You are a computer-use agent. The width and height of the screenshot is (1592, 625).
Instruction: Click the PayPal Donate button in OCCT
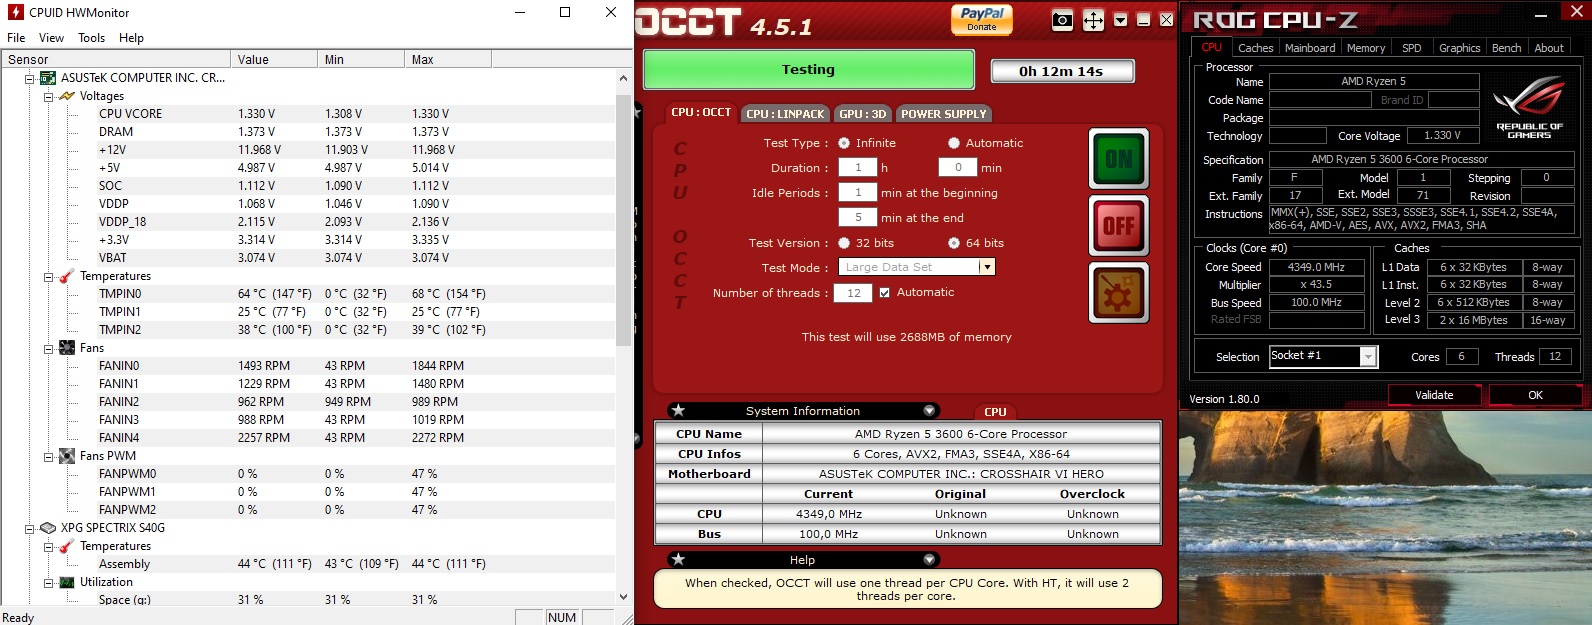982,19
